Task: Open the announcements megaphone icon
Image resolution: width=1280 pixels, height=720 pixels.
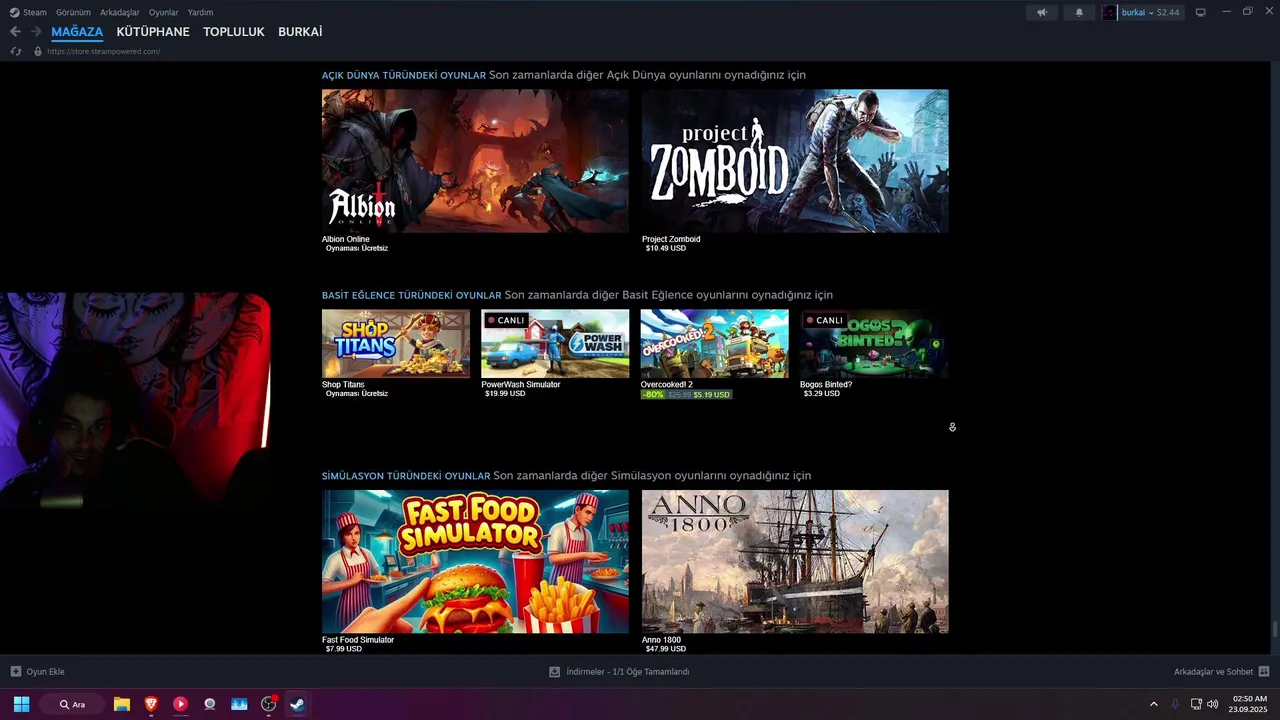Action: pyautogui.click(x=1042, y=12)
